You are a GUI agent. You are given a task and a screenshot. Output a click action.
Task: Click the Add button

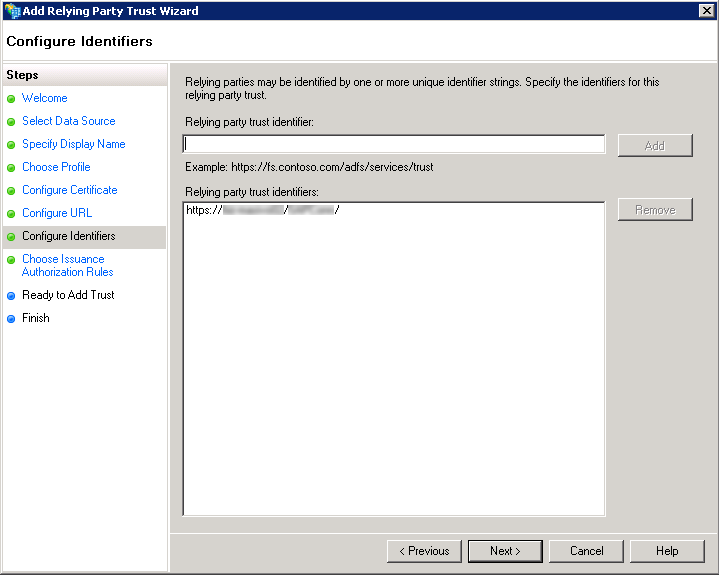pos(655,146)
